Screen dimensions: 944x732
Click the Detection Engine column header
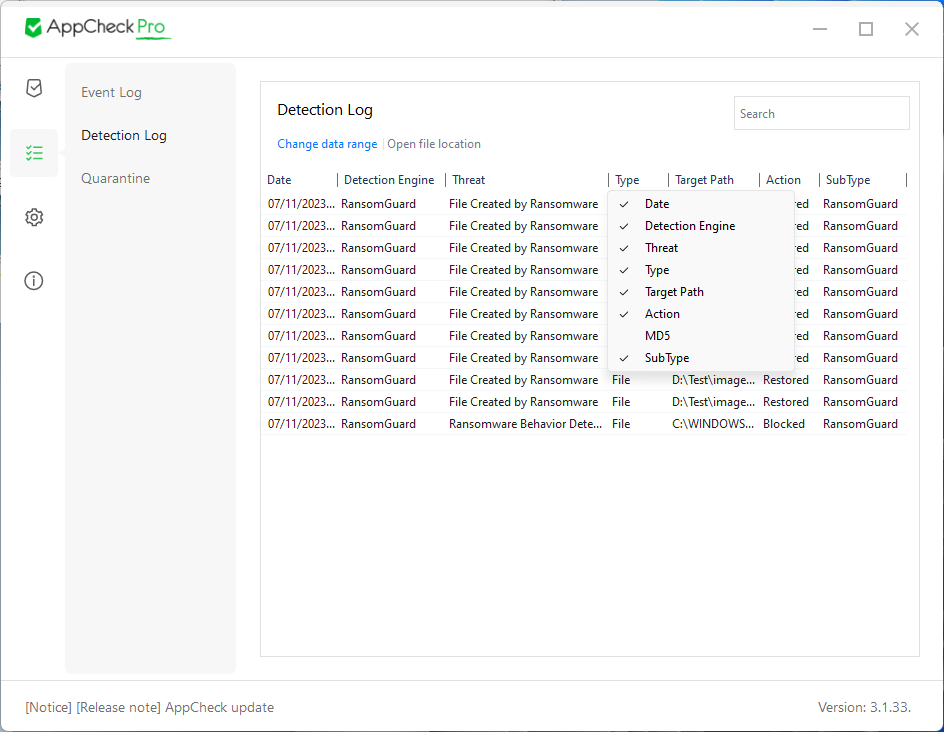pyautogui.click(x=389, y=180)
